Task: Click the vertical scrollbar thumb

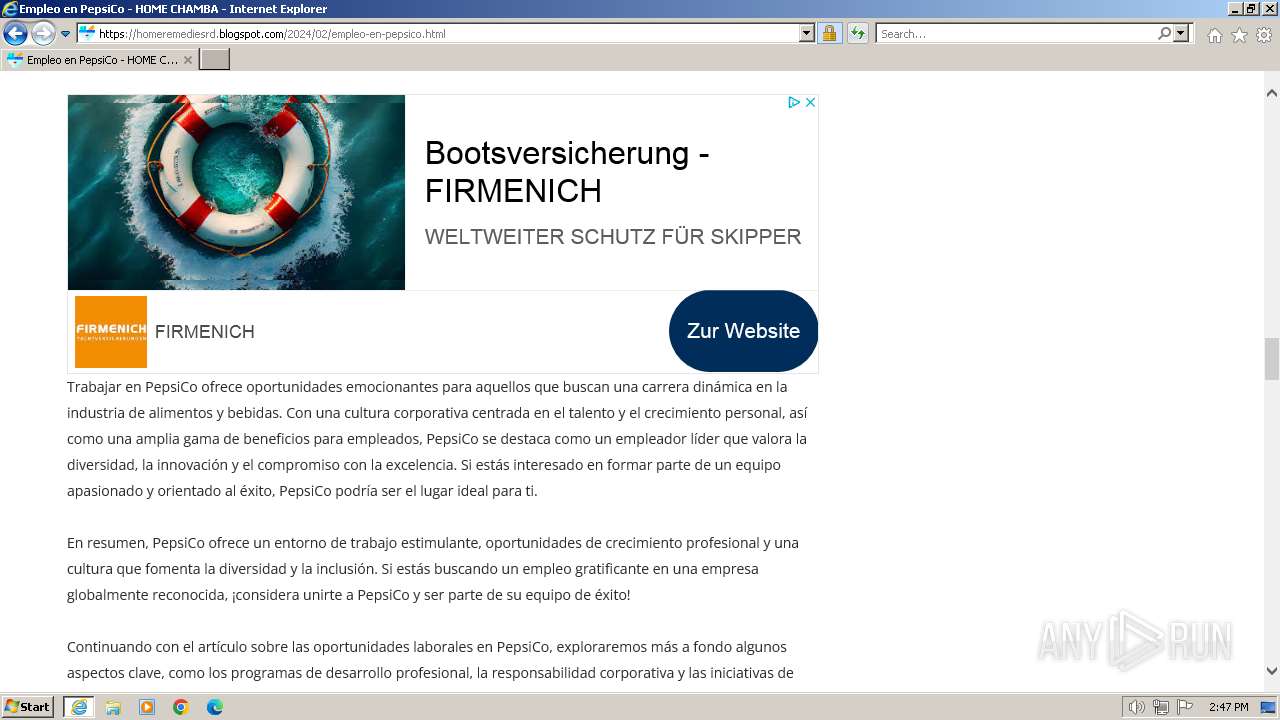Action: pyautogui.click(x=1272, y=359)
